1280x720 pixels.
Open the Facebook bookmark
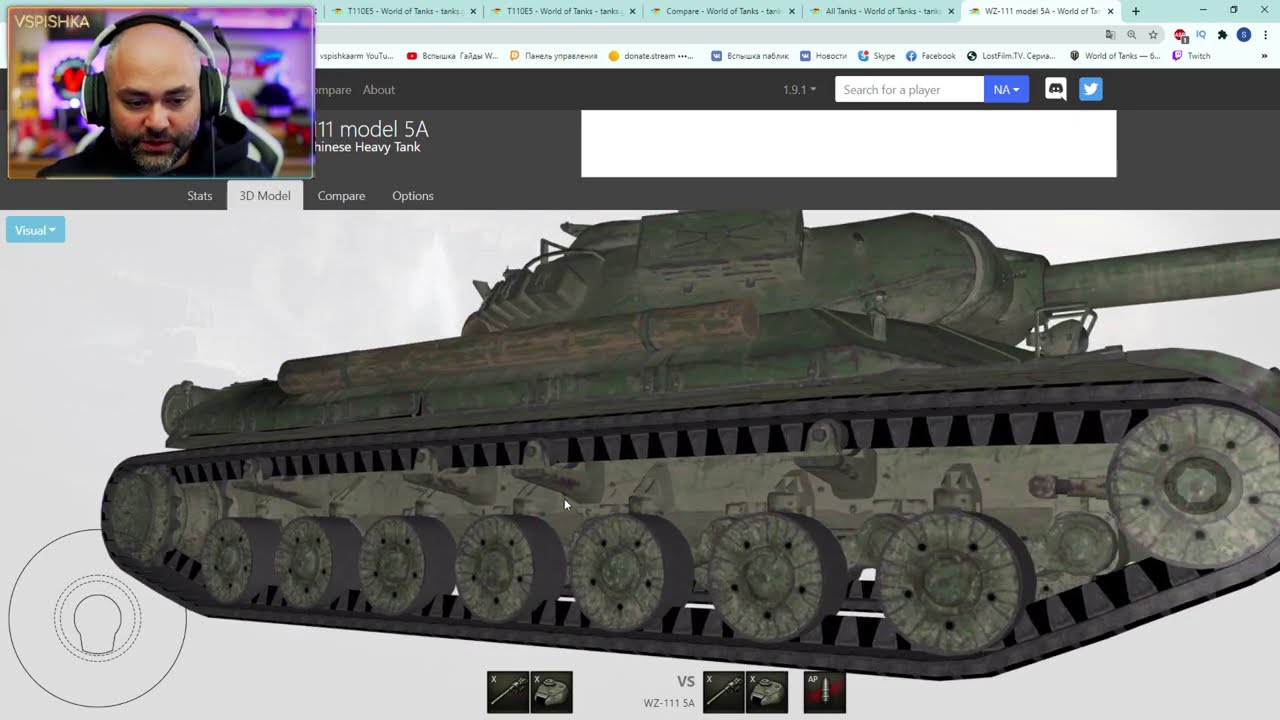click(930, 56)
